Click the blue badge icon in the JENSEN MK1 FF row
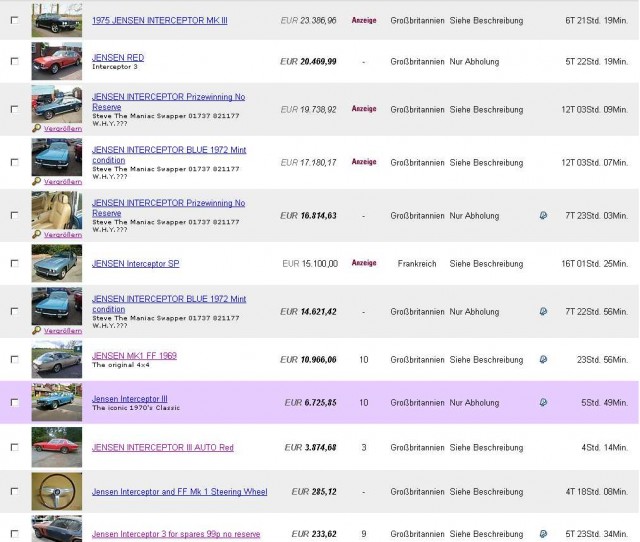640x542 pixels. tap(543, 359)
